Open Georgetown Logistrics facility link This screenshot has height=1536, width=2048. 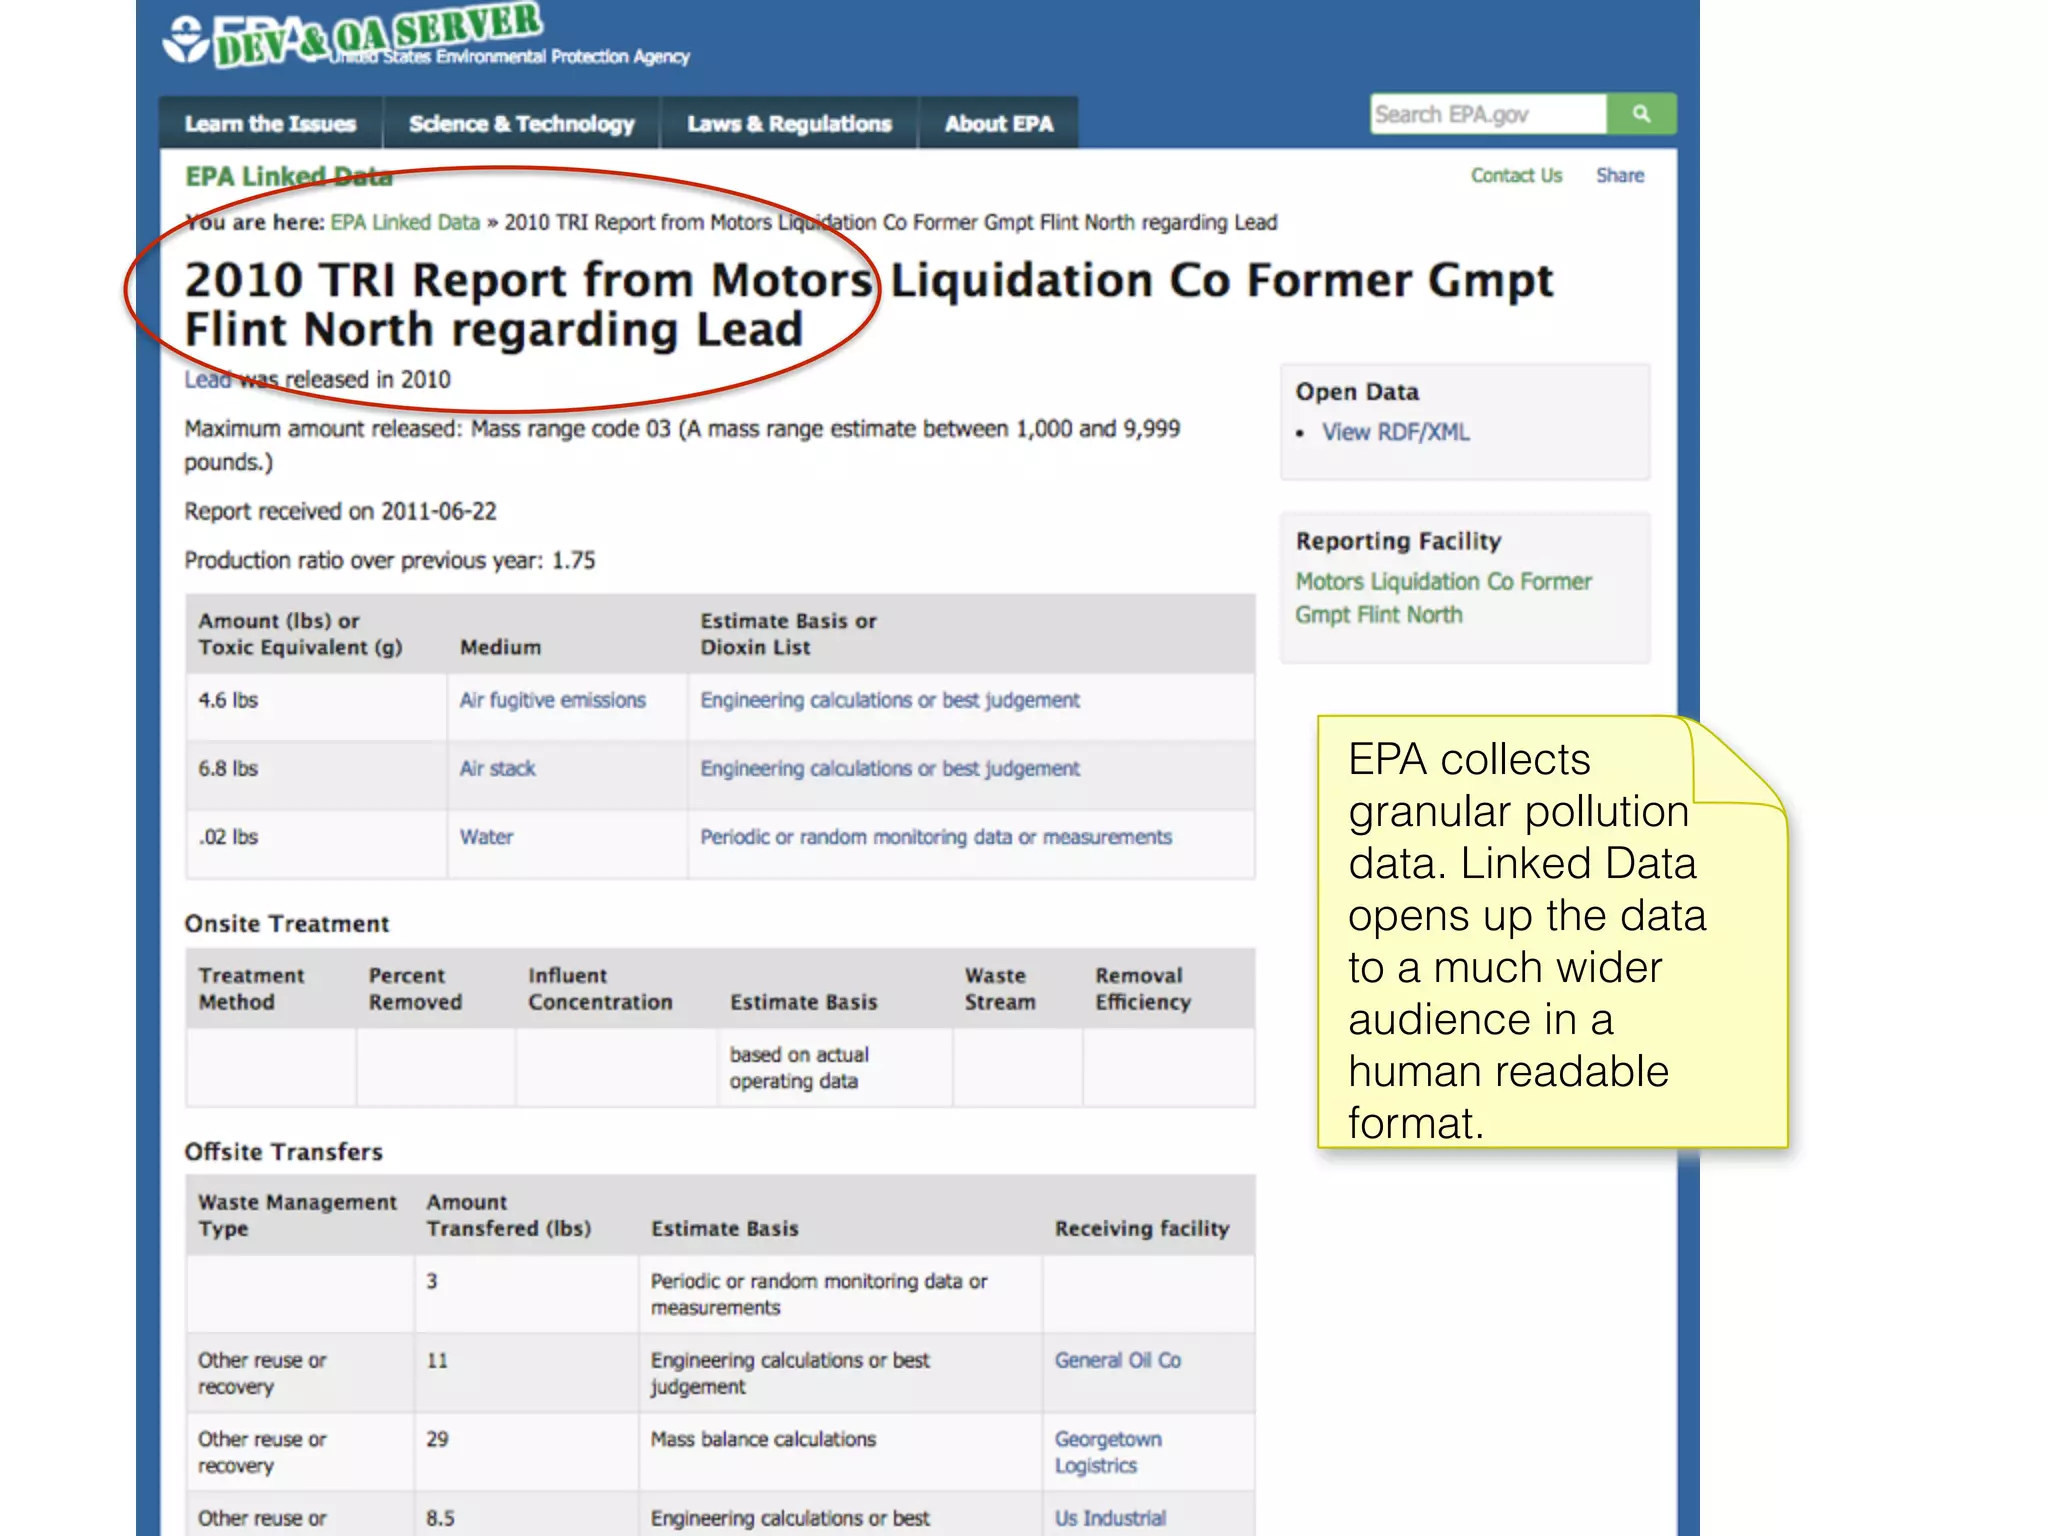(1108, 1452)
